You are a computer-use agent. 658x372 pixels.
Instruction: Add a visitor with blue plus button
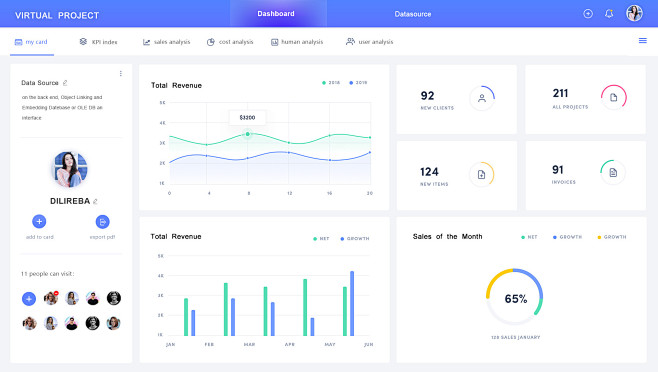click(x=29, y=299)
